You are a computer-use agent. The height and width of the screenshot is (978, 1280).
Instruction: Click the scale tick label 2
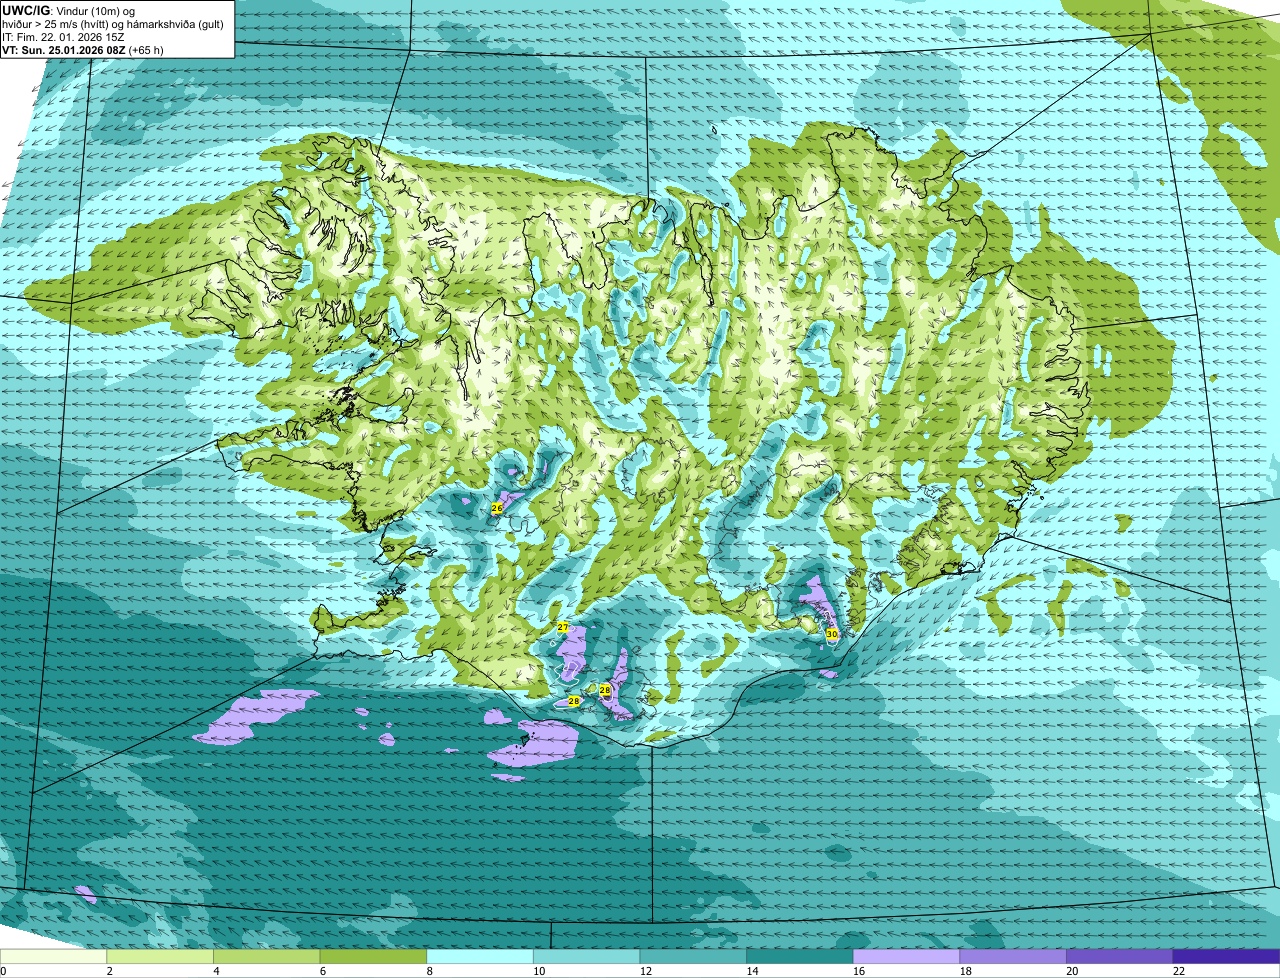[x=110, y=971]
